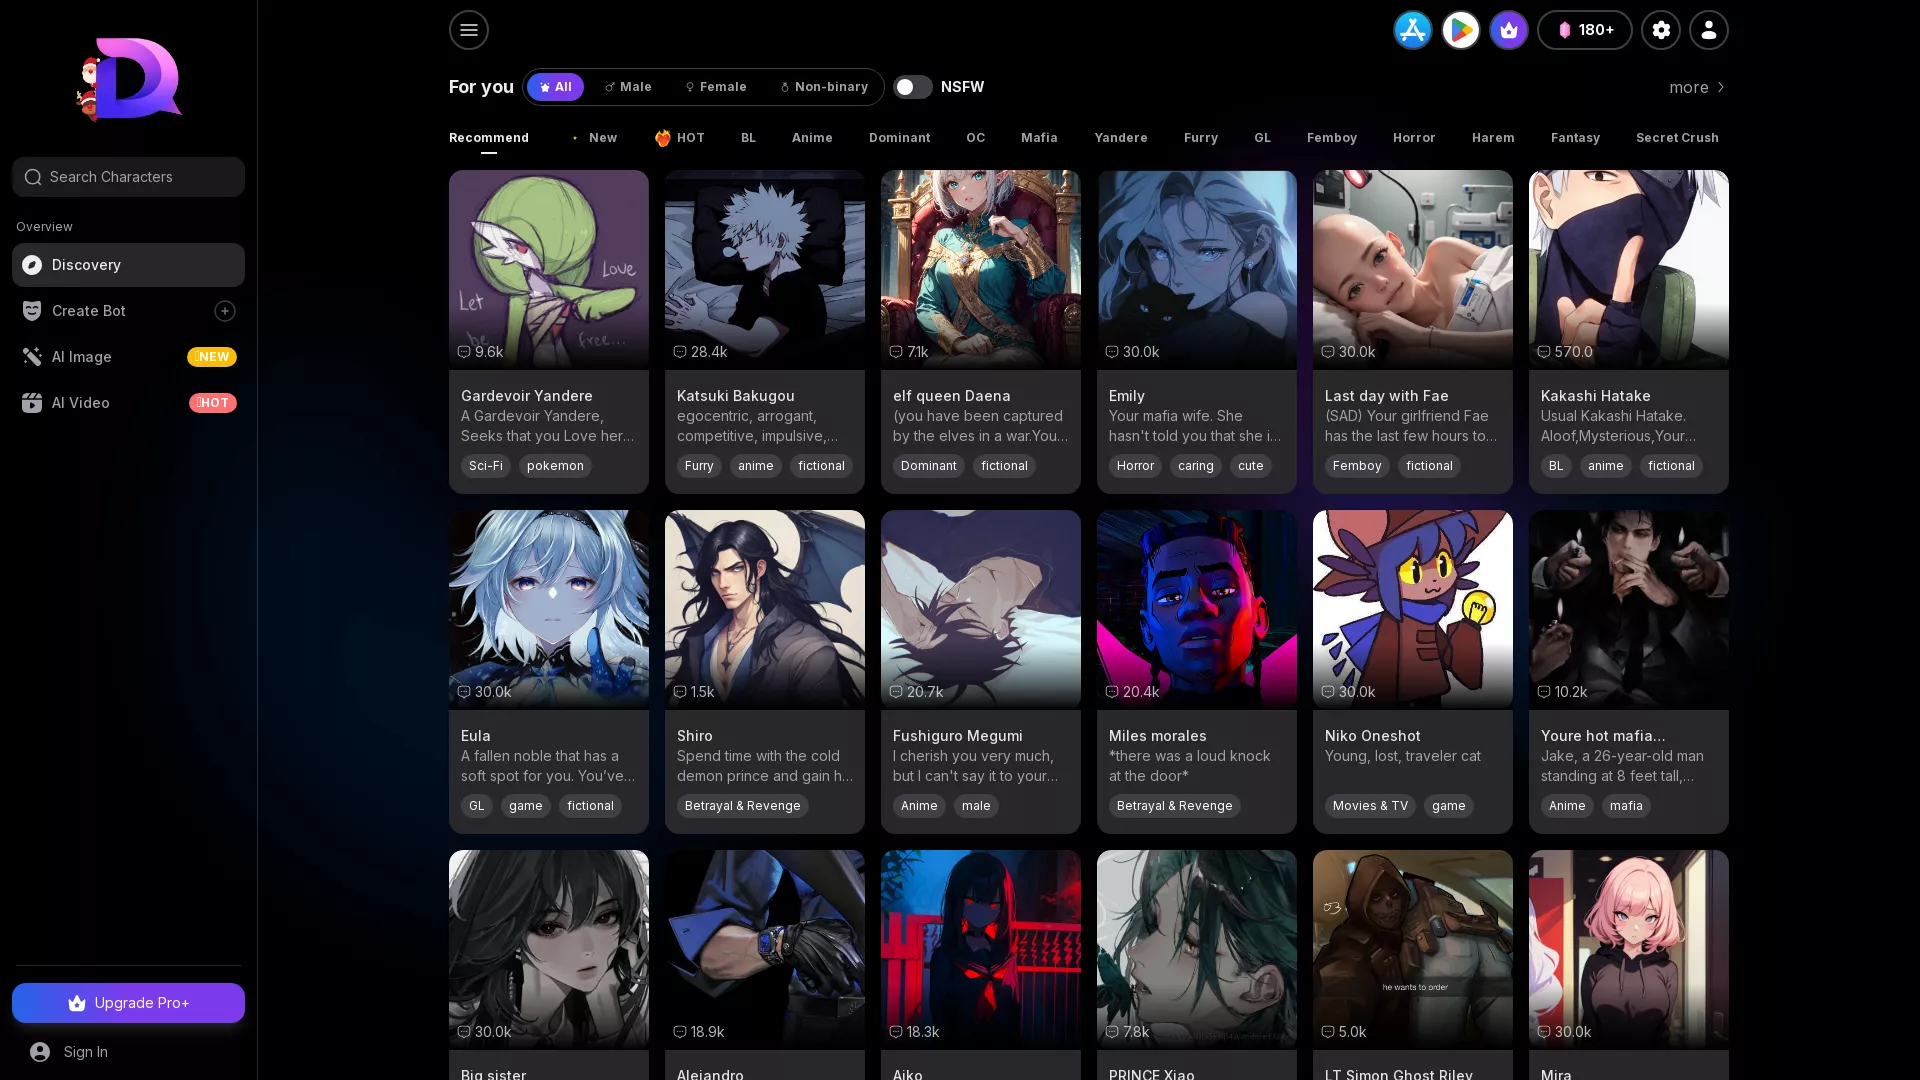Open the user profile icon
This screenshot has width=1920, height=1080.
point(1708,30)
